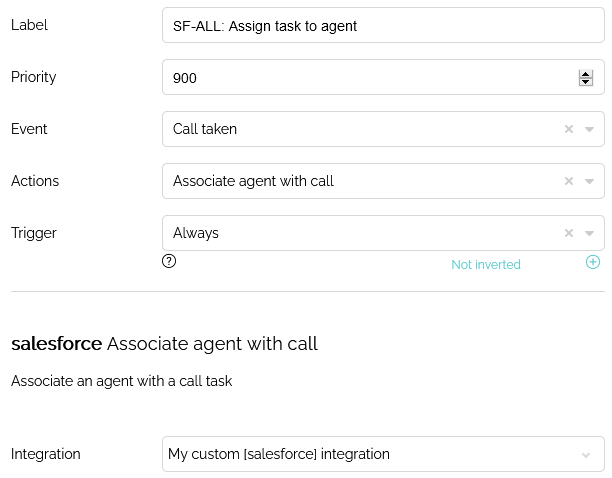Clear the Call taken event selection
612x478 pixels.
pyautogui.click(x=569, y=129)
